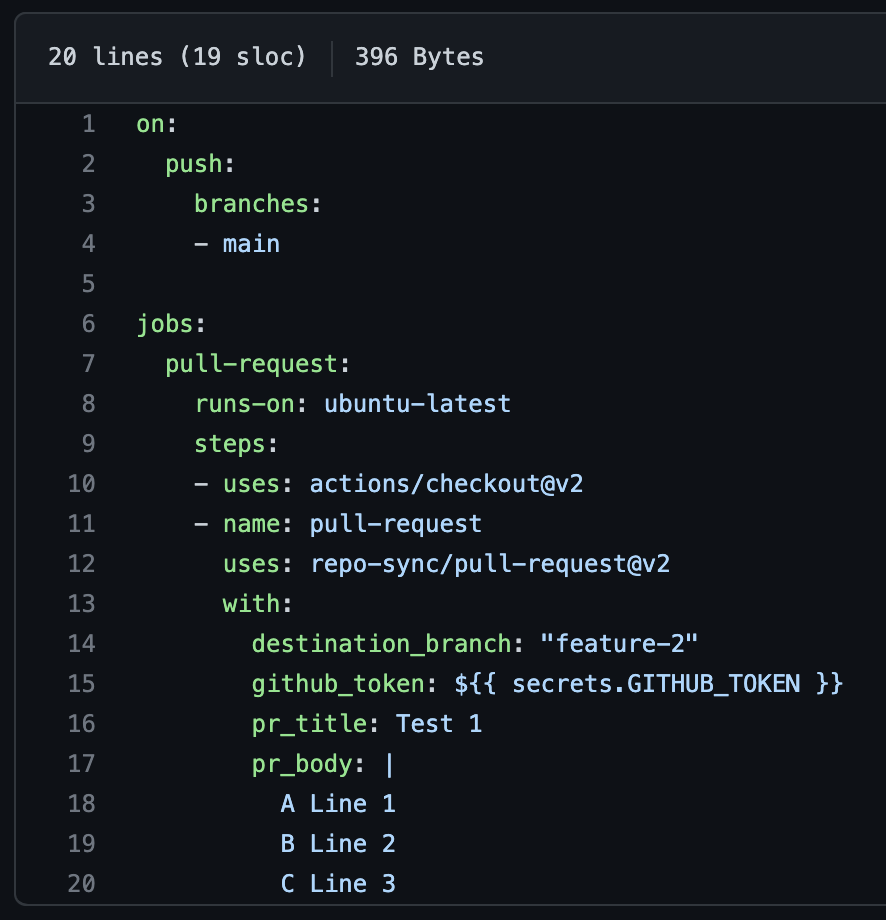
Task: Click the '396 Bytes' file size text
Action: [x=420, y=57]
